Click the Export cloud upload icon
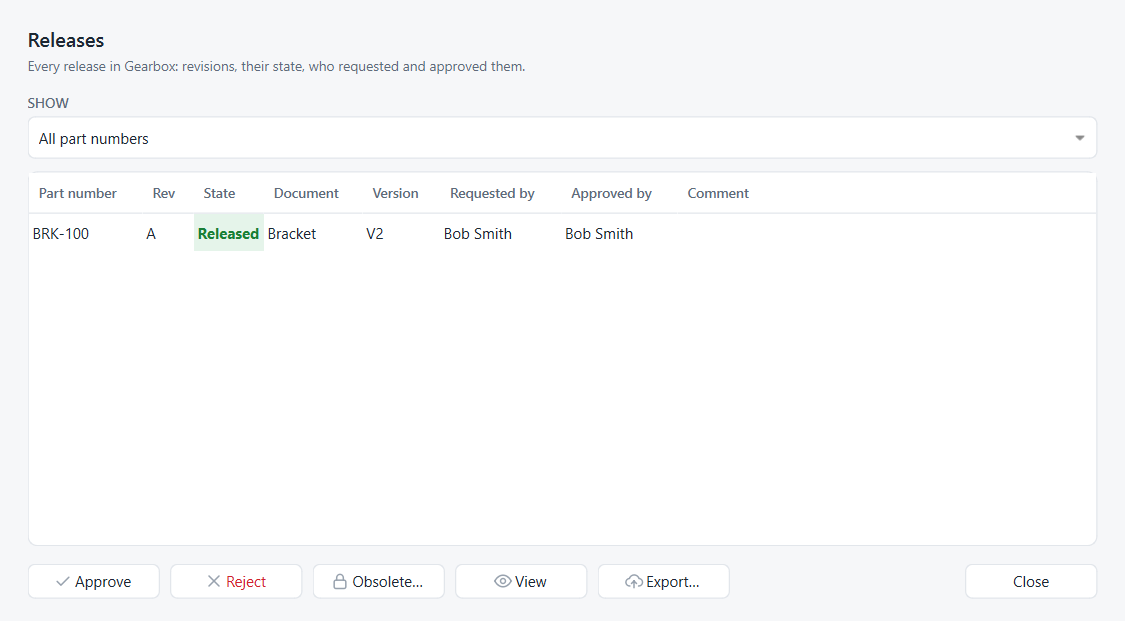Image resolution: width=1125 pixels, height=621 pixels. [x=634, y=582]
